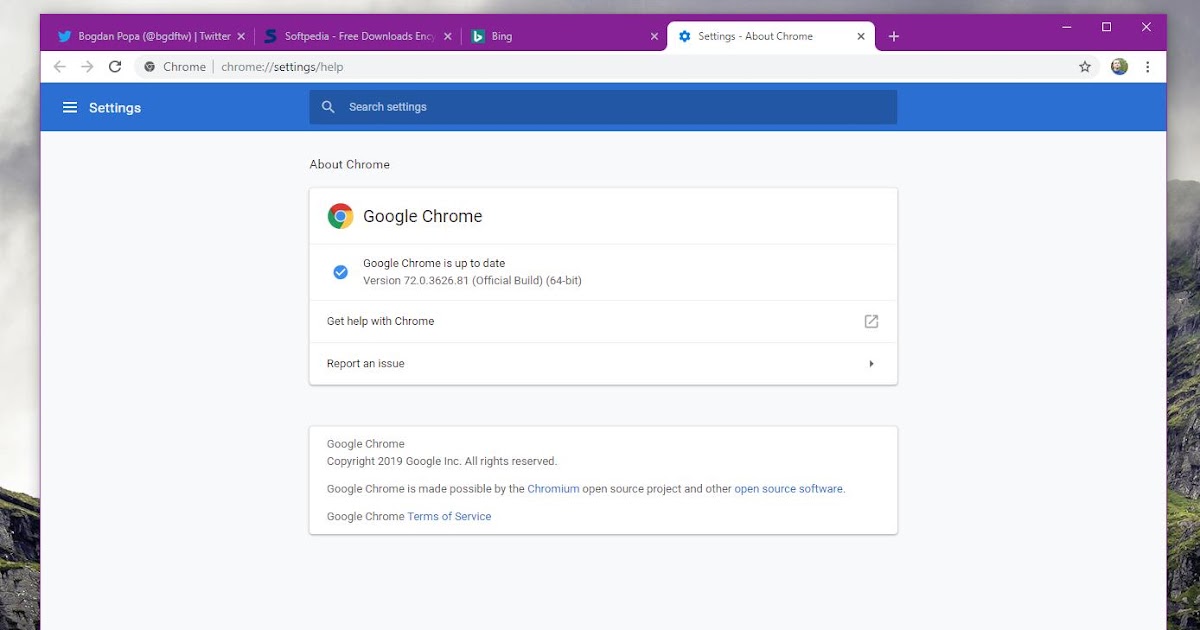
Task: Close the Softpedia tab
Action: tap(448, 36)
